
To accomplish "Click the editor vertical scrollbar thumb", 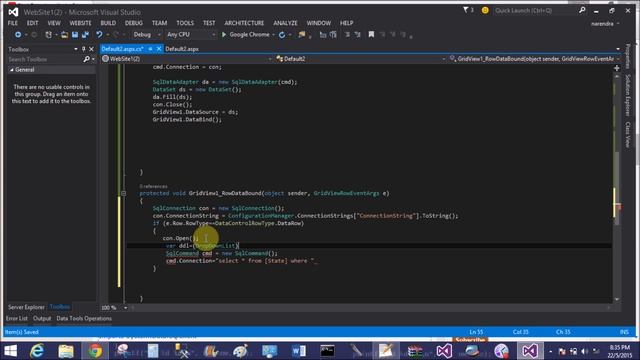I will pos(617,188).
